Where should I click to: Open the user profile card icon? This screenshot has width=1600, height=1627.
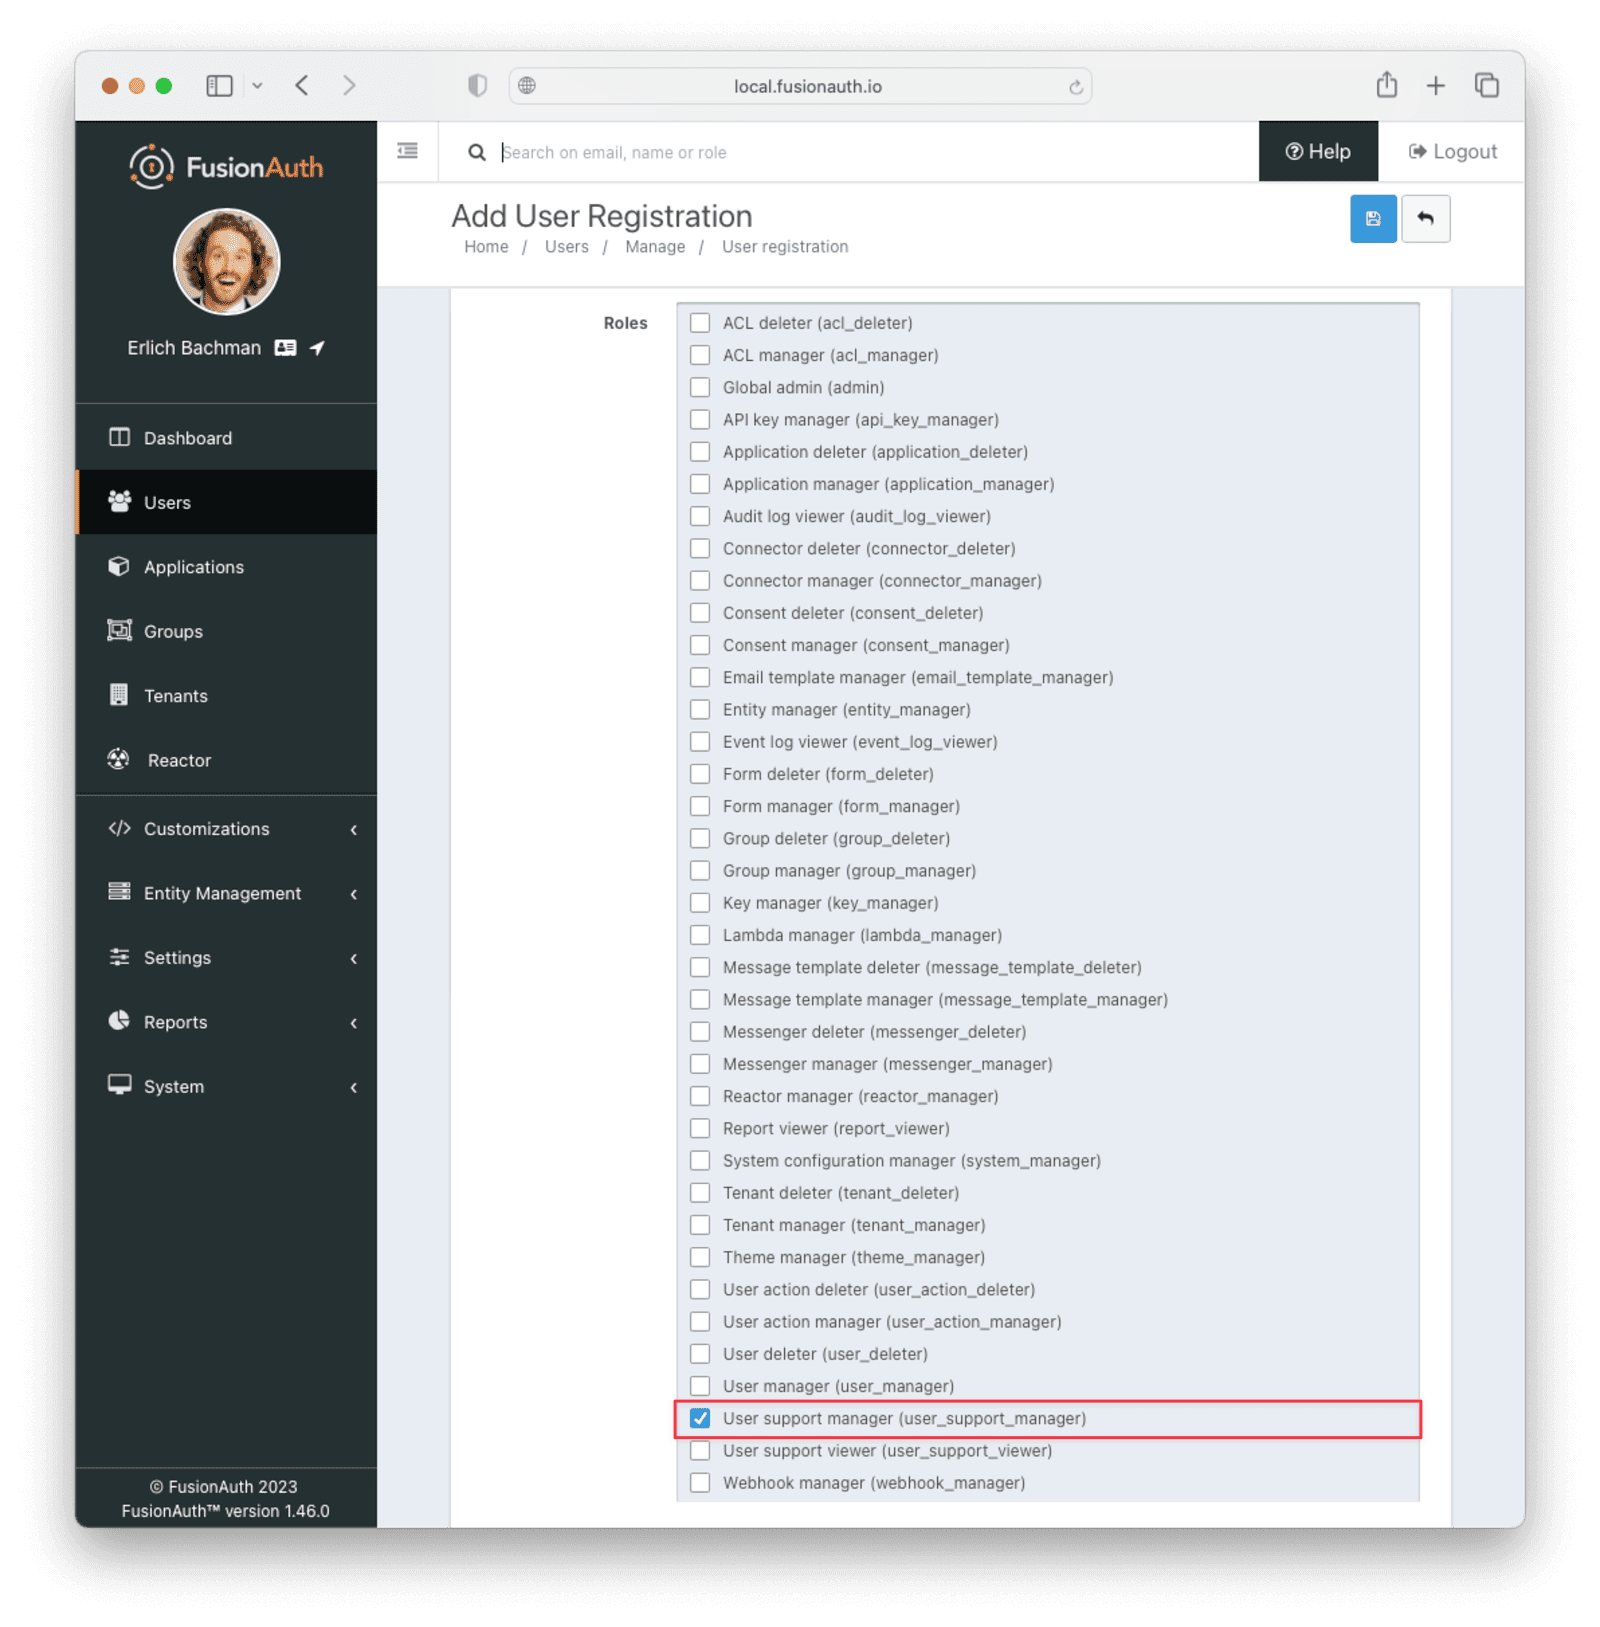pyautogui.click(x=286, y=348)
